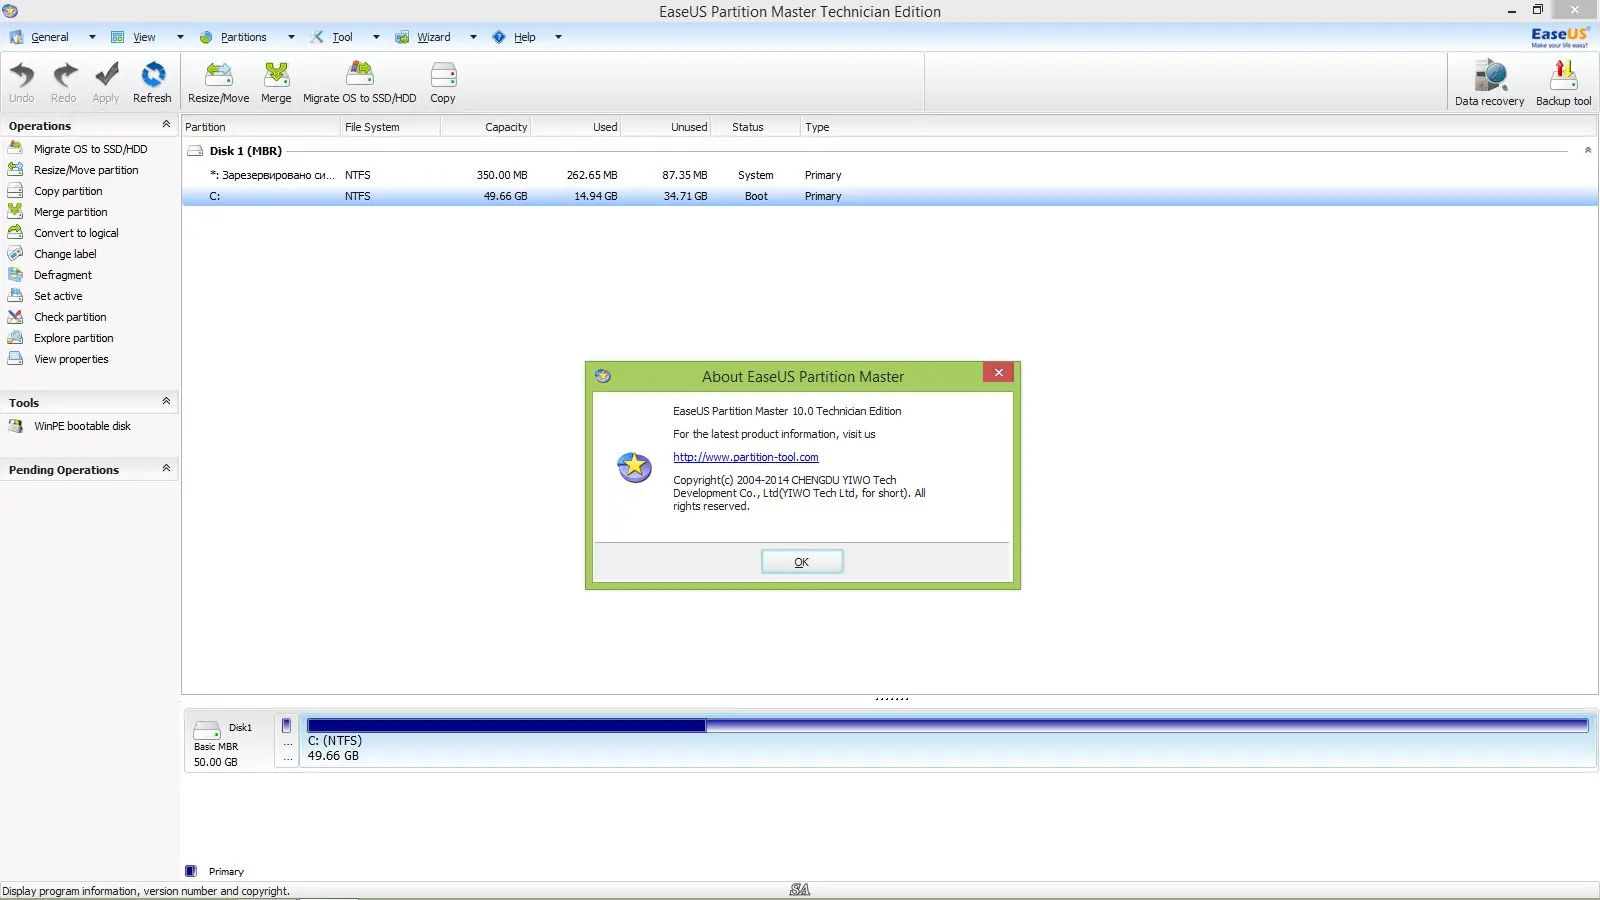
Task: Select the Resize/Move toolbar tool
Action: click(219, 82)
